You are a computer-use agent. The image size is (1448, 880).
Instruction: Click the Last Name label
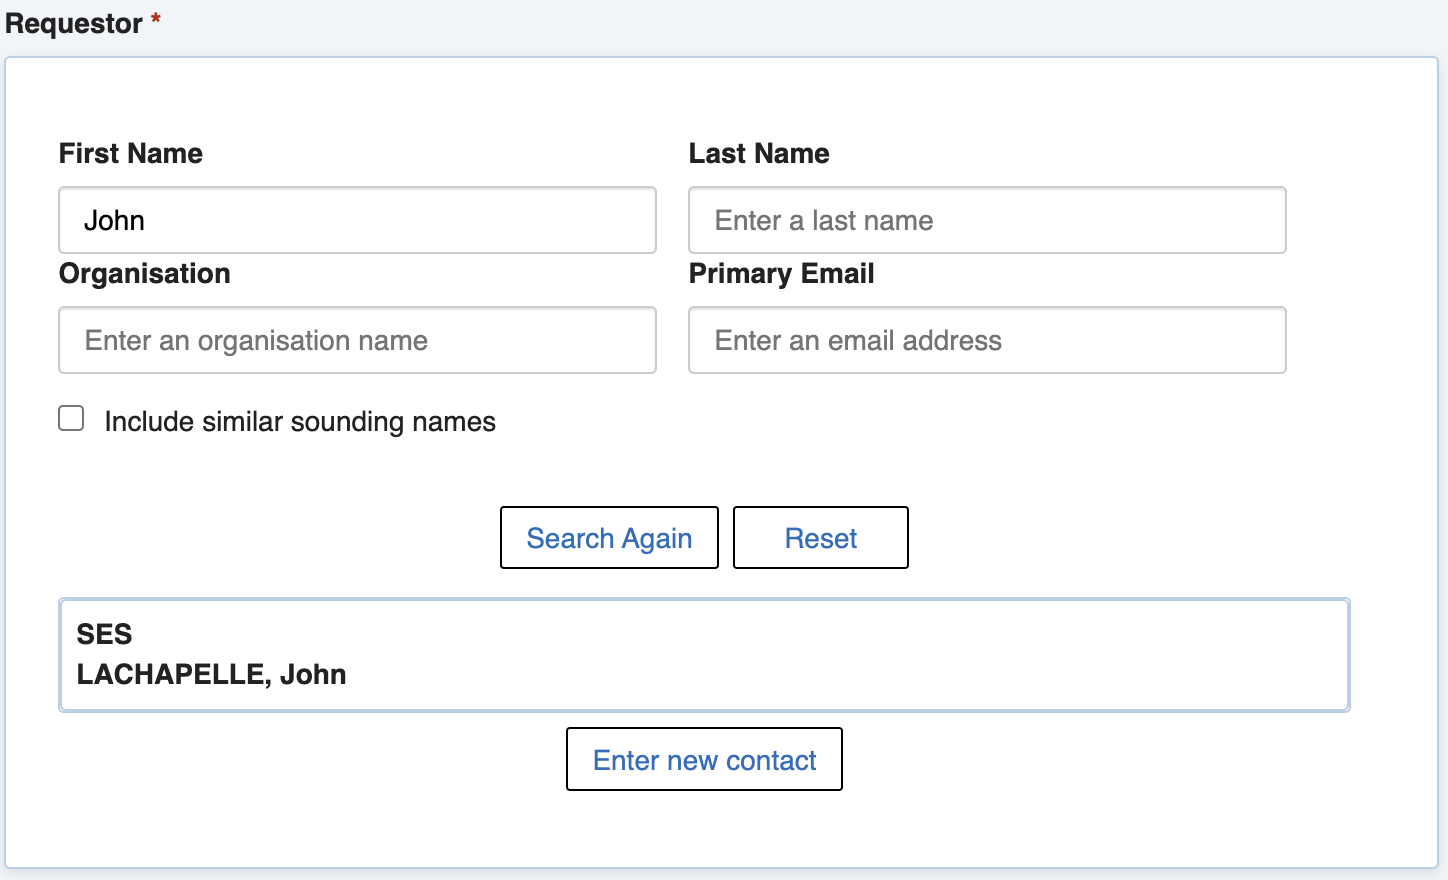[x=759, y=153]
